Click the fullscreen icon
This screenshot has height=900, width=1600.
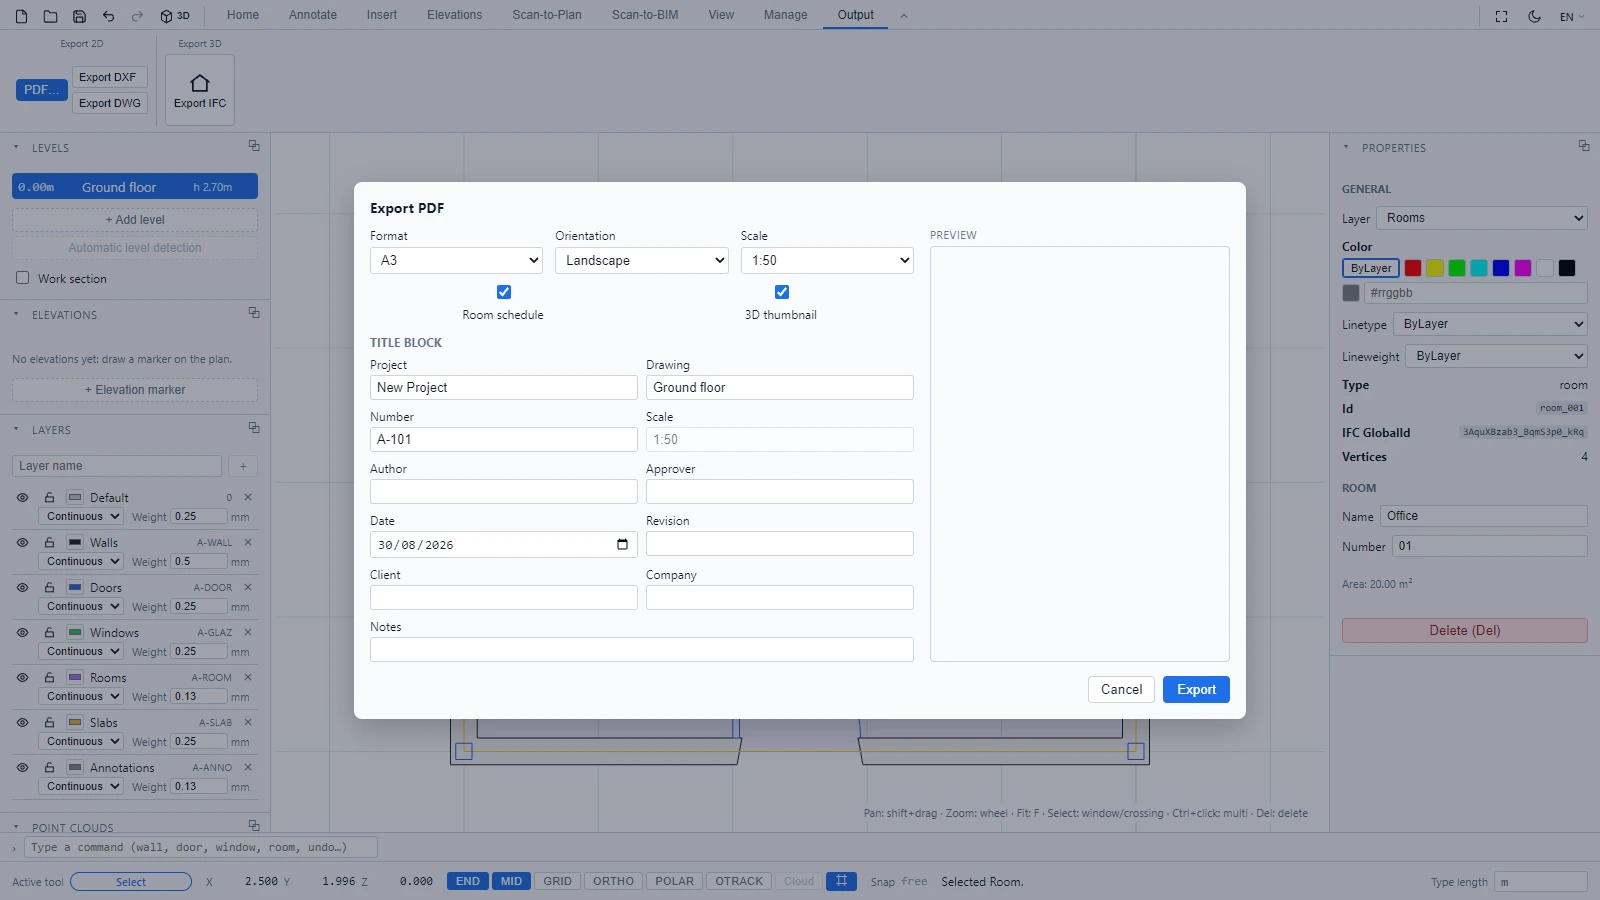(1501, 16)
